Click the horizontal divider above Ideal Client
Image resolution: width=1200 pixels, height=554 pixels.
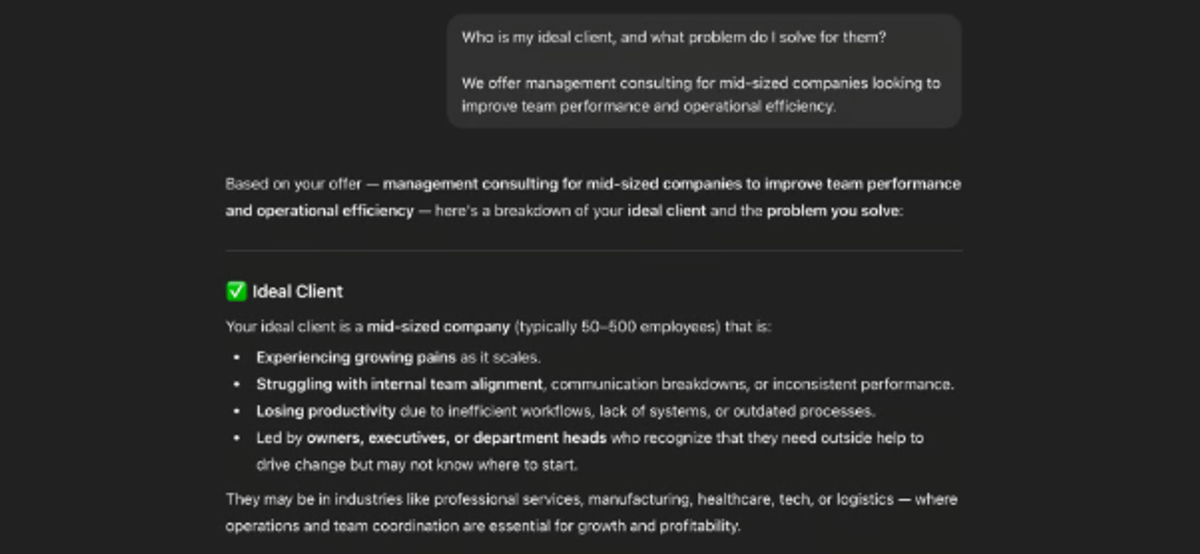pos(594,250)
